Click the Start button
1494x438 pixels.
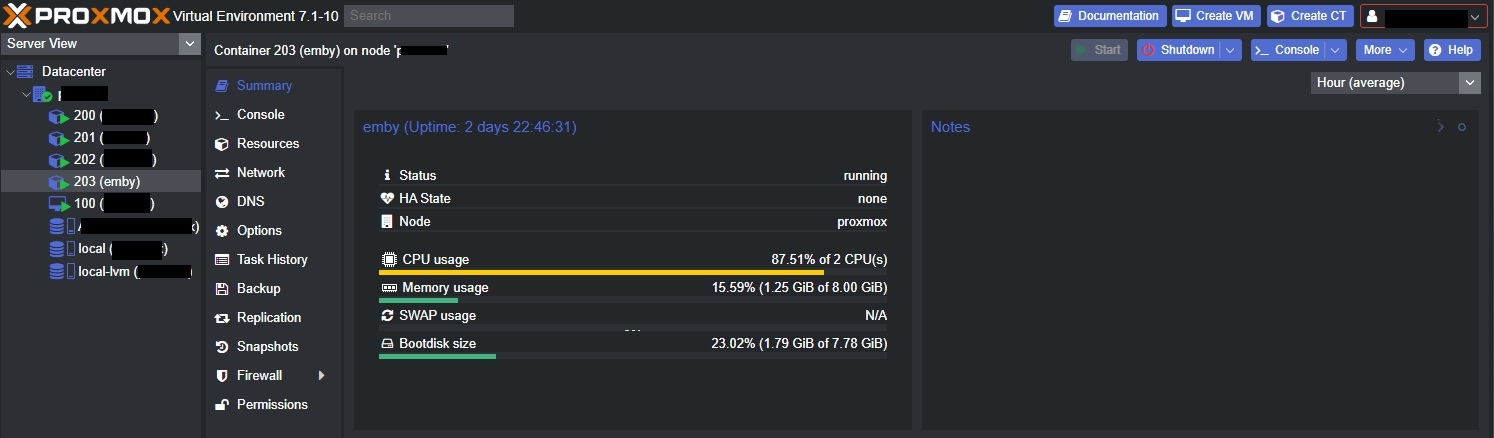coord(1099,50)
